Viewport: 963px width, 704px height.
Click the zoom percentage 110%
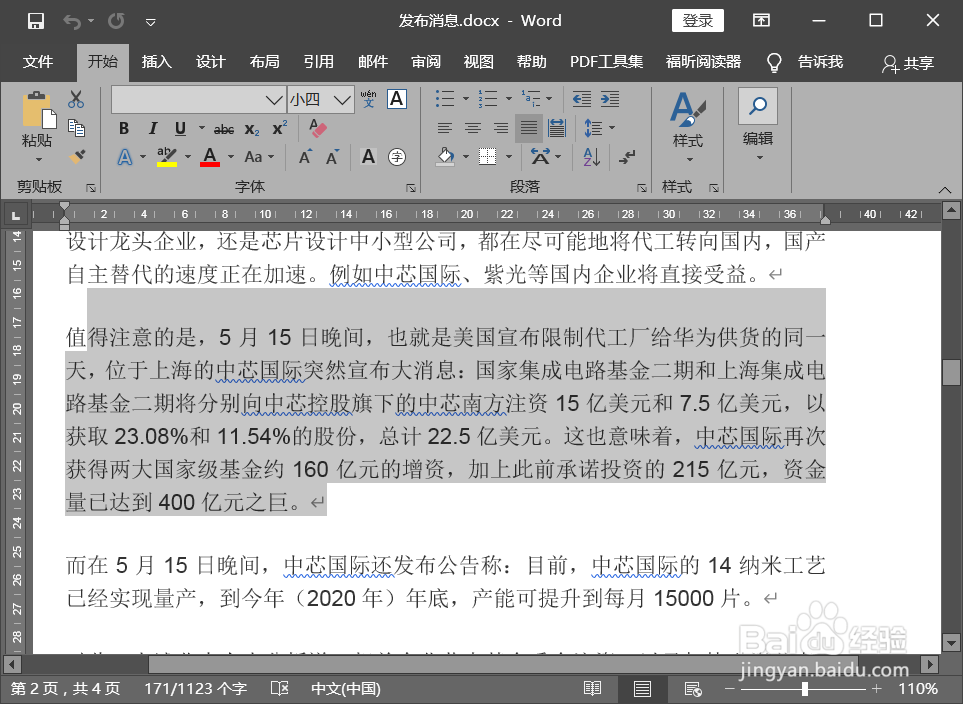point(918,689)
